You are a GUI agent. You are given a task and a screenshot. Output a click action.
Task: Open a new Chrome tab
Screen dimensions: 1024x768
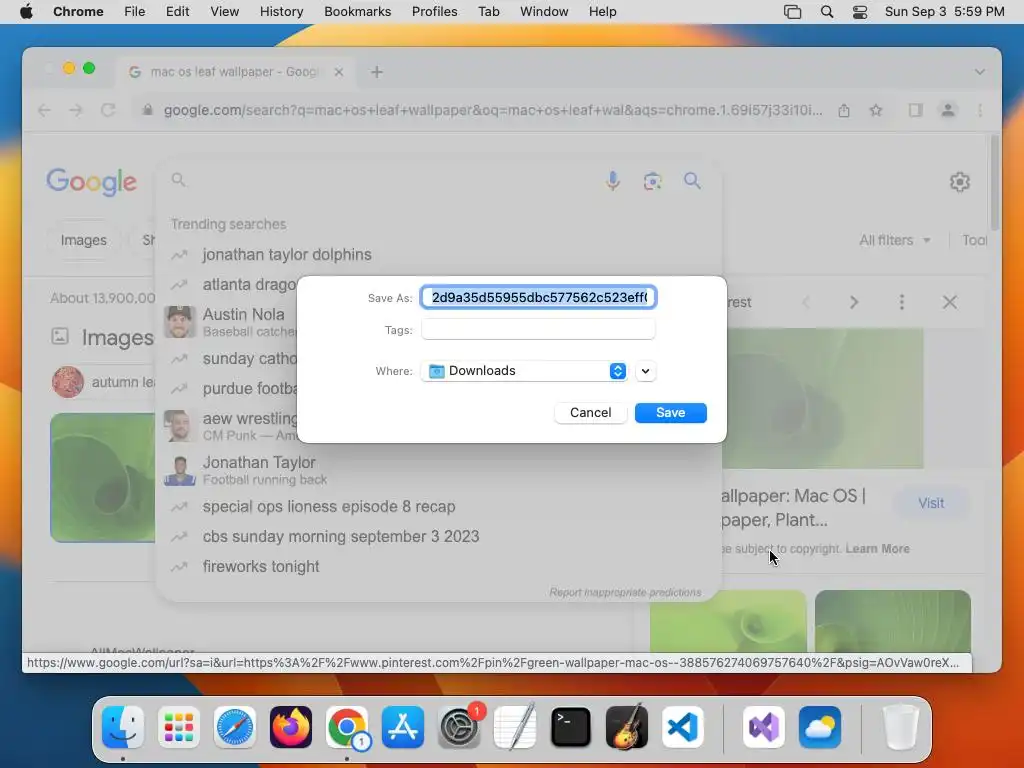(x=377, y=72)
